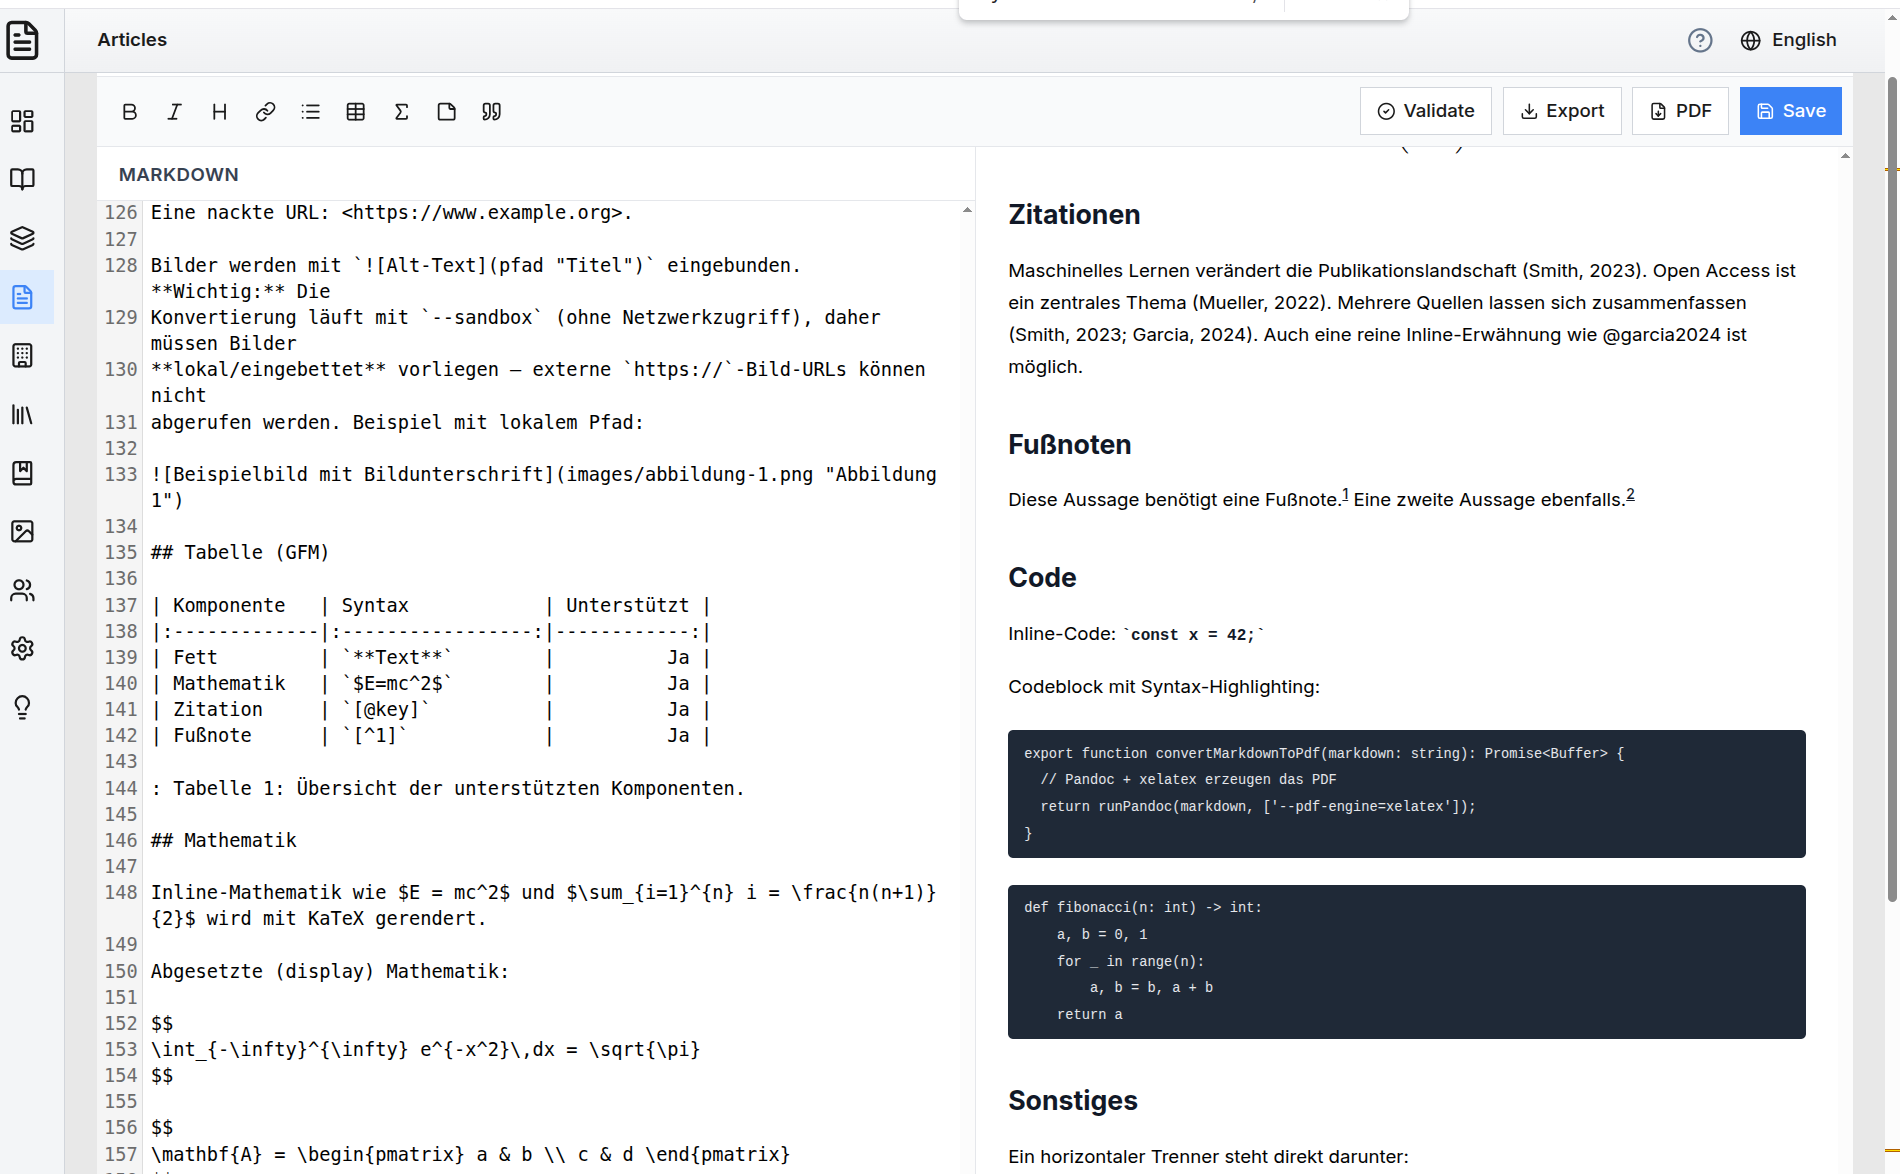Open the bookmarked book icon in sidebar
The height and width of the screenshot is (1174, 1900).
point(22,473)
